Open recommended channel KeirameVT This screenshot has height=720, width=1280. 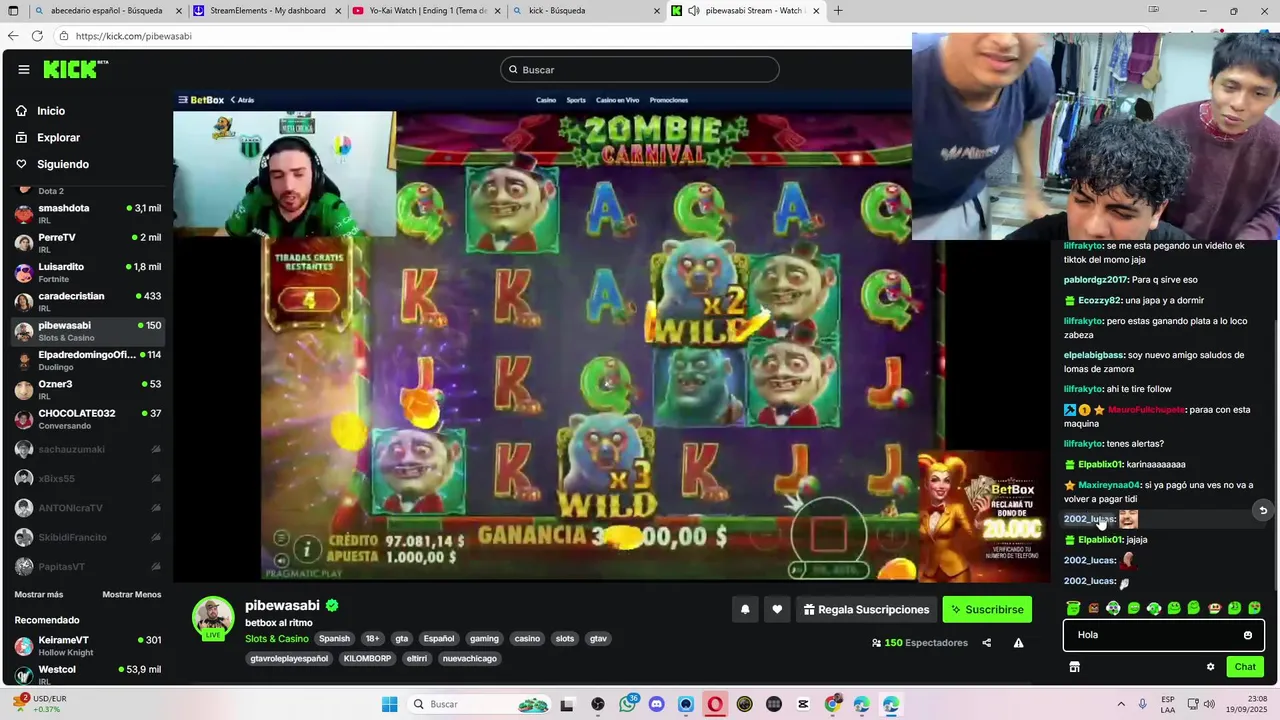[x=88, y=645]
